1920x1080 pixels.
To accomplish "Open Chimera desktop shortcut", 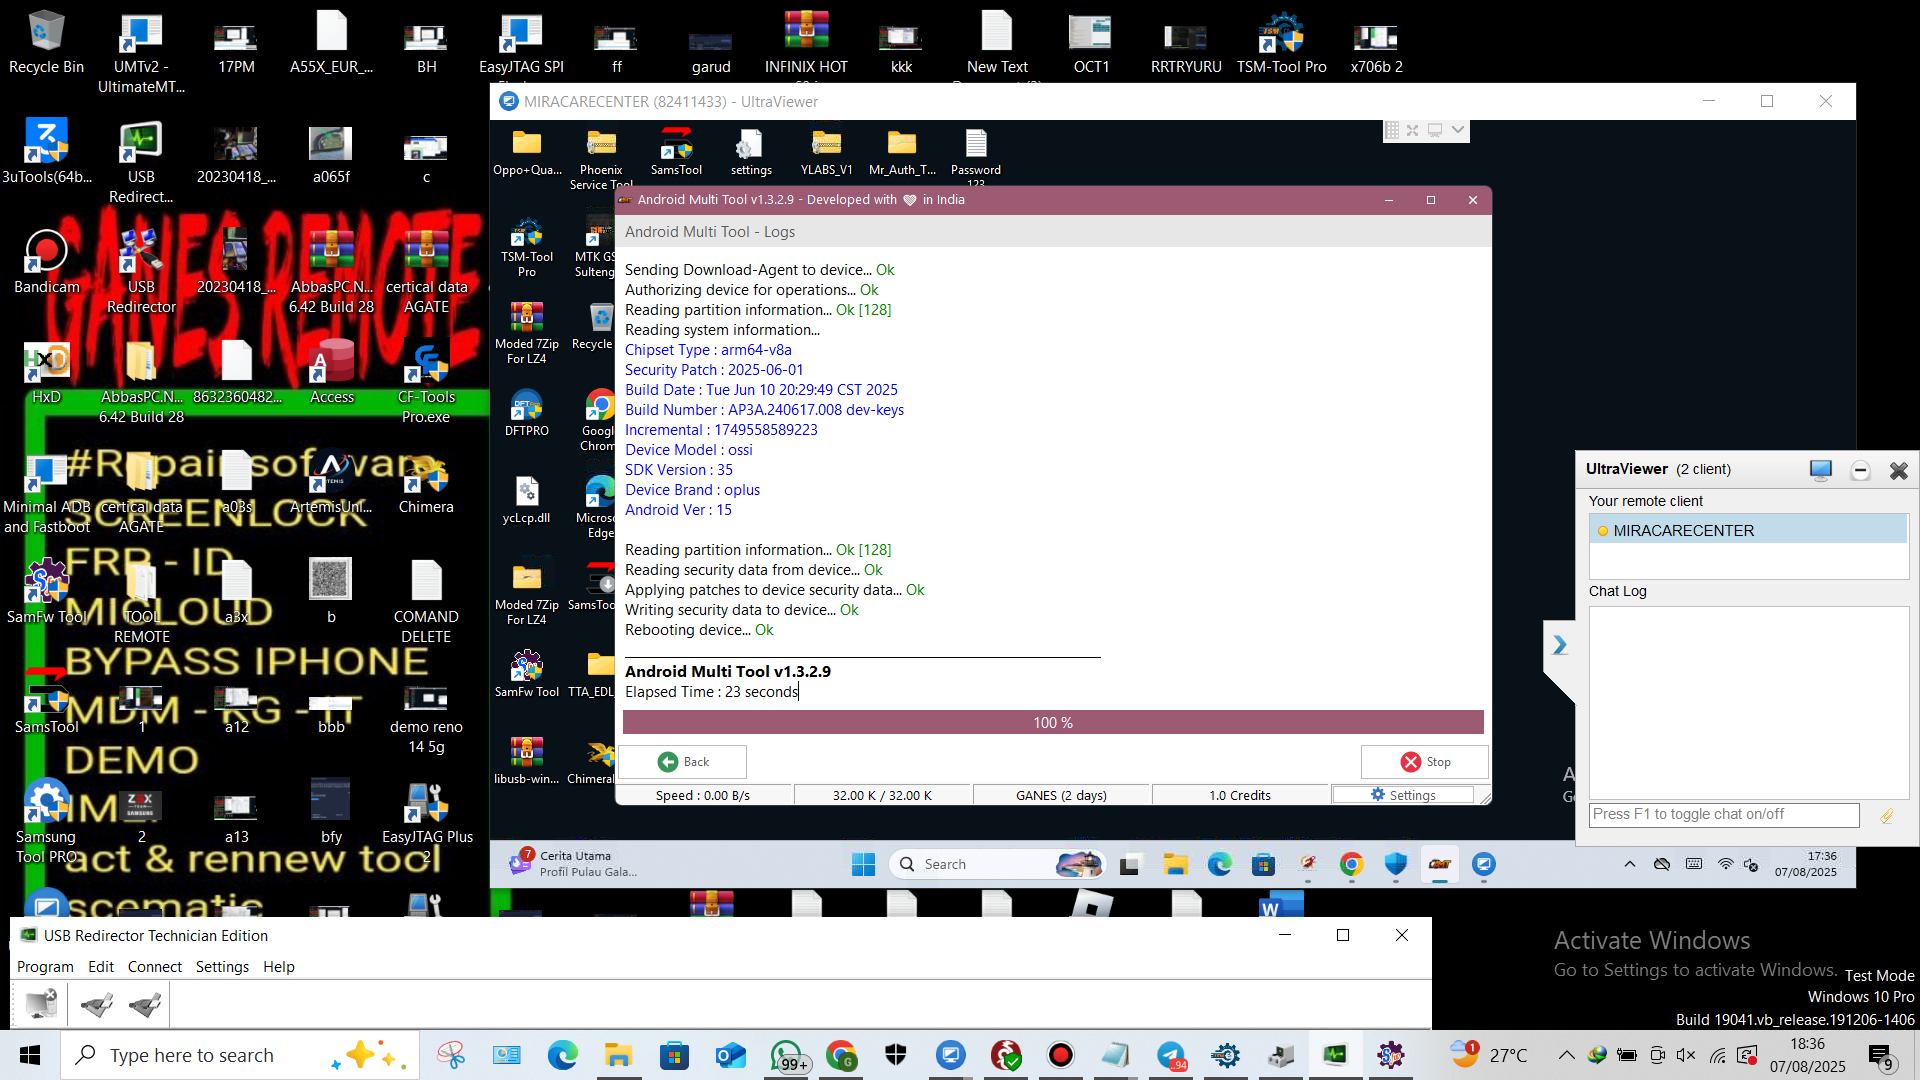I will click(x=426, y=482).
